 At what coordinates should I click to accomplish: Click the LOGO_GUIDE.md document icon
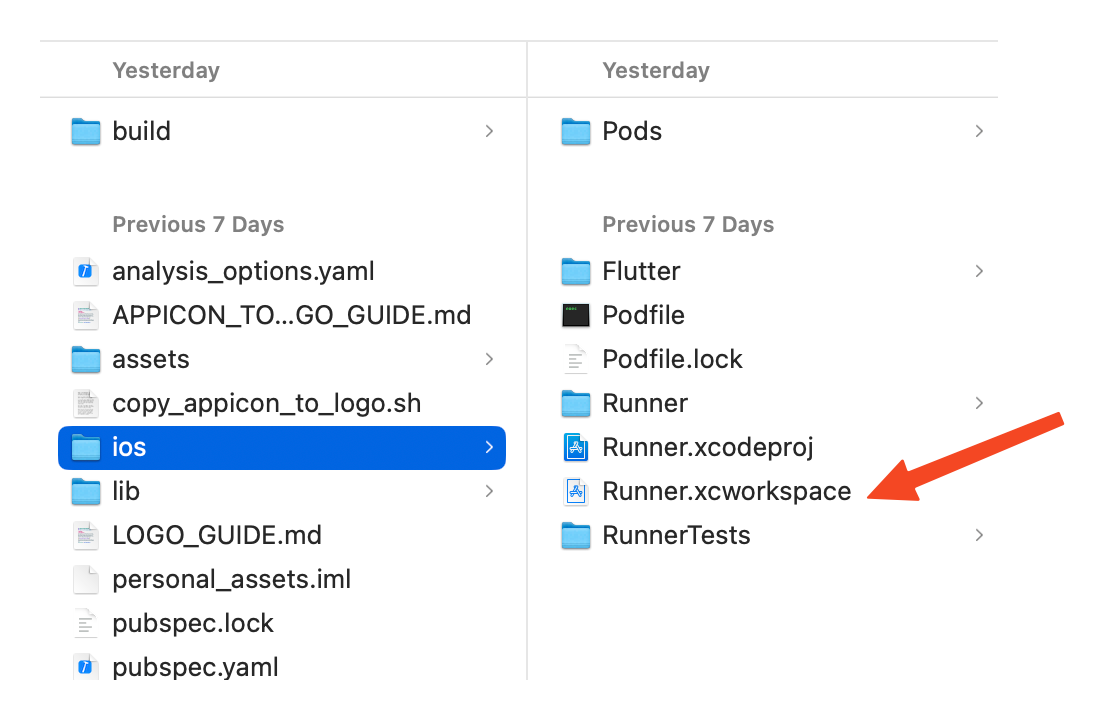(x=87, y=535)
